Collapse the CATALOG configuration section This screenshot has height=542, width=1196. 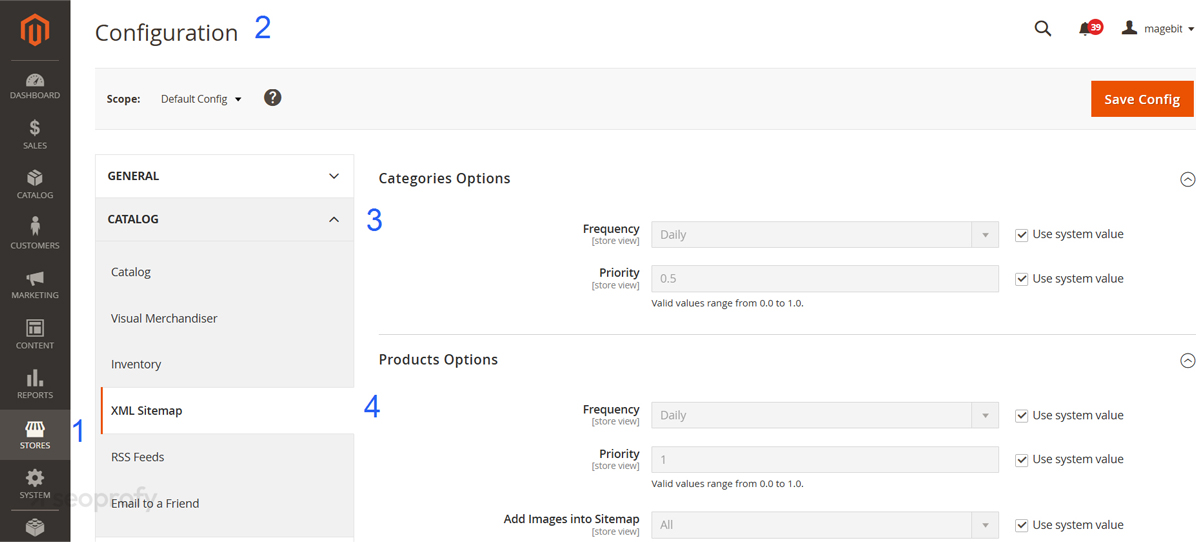224,220
